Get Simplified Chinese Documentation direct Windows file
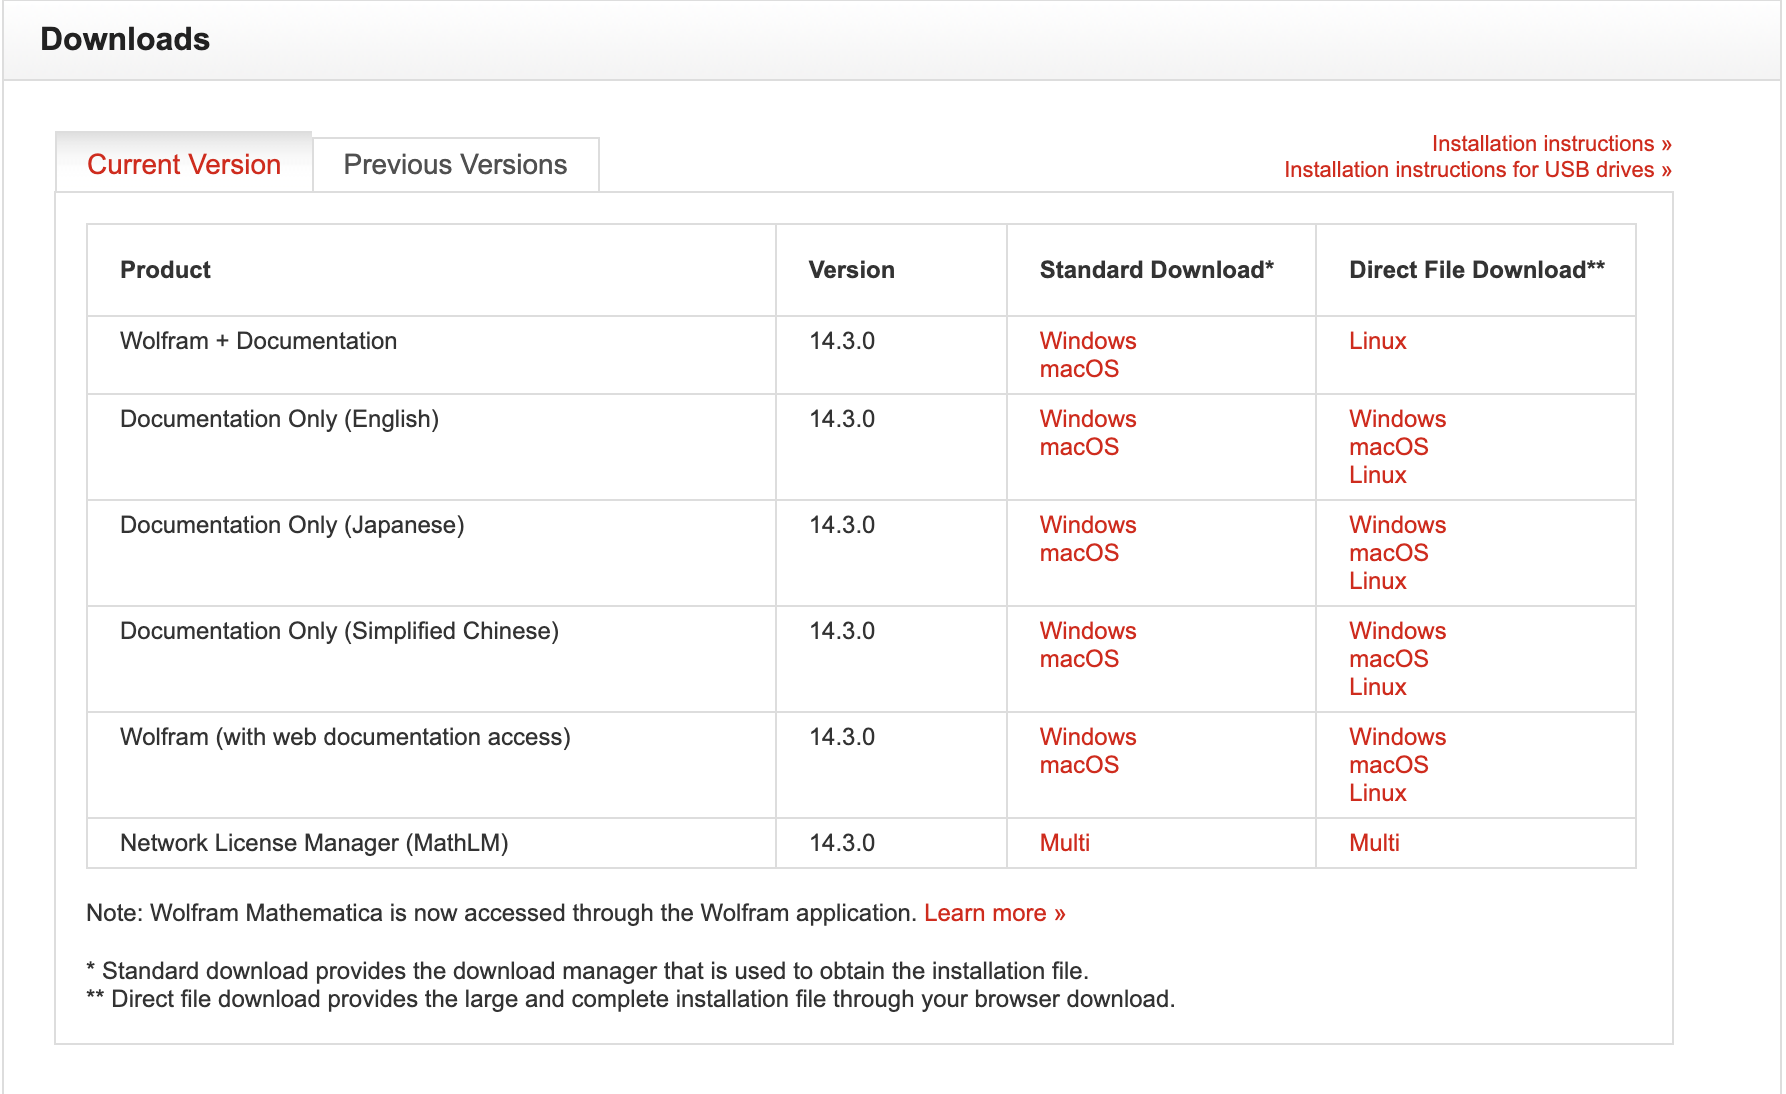1786x1094 pixels. [x=1397, y=631]
